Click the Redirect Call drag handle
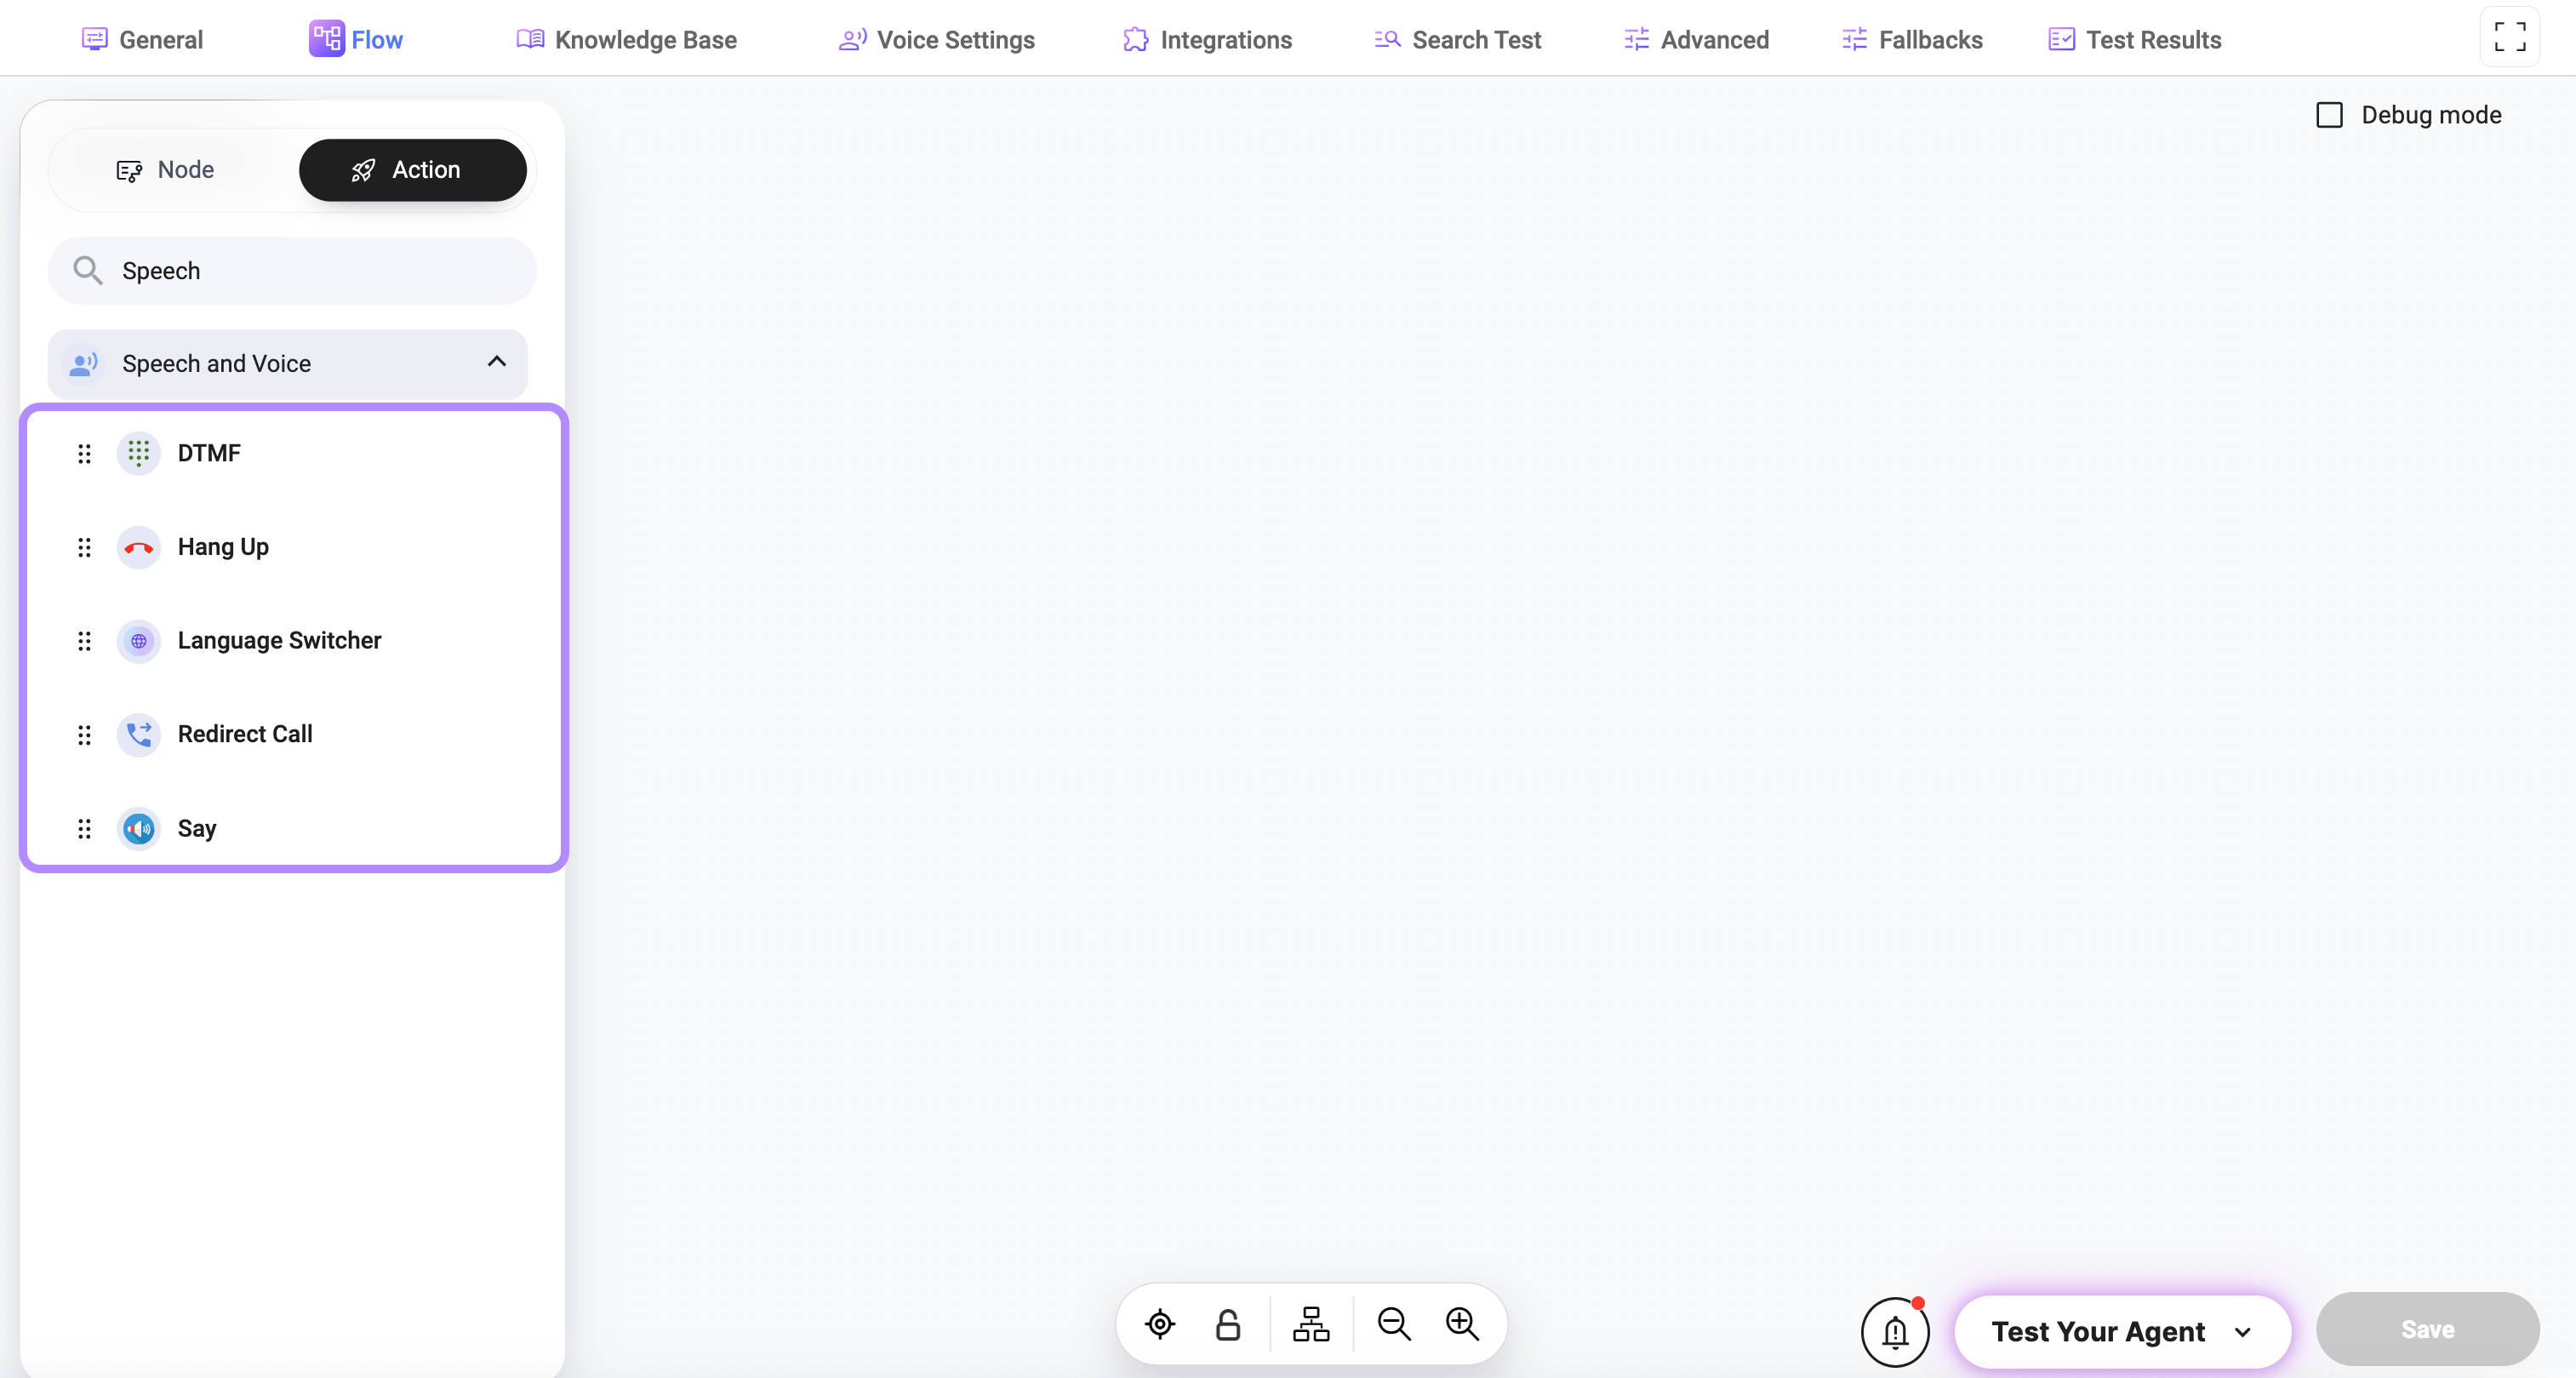The width and height of the screenshot is (2576, 1378). click(x=85, y=735)
